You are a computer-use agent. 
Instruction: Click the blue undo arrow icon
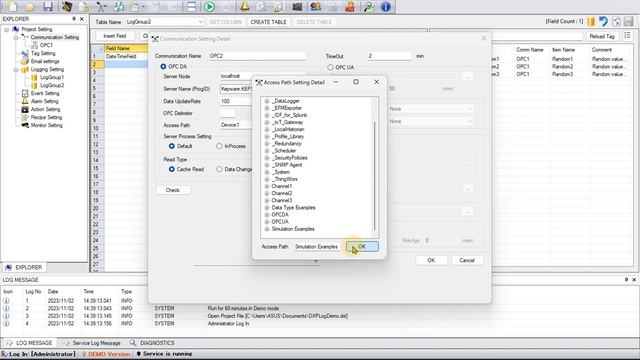coord(603,22)
